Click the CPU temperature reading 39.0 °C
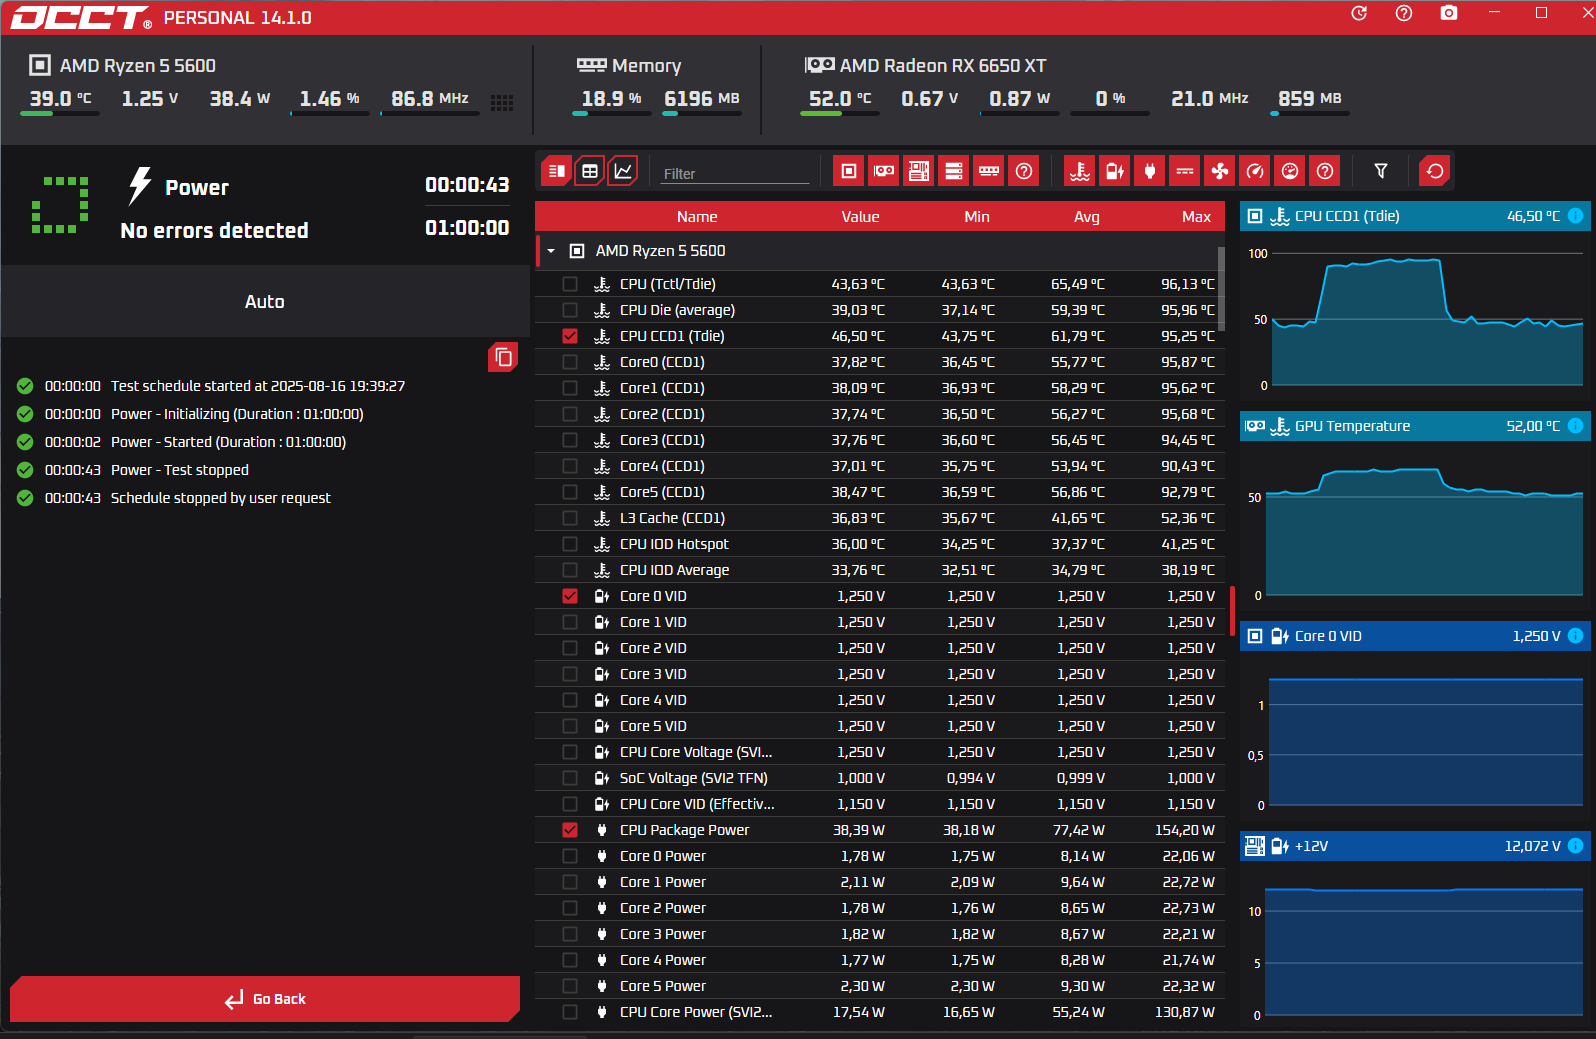 coord(60,98)
